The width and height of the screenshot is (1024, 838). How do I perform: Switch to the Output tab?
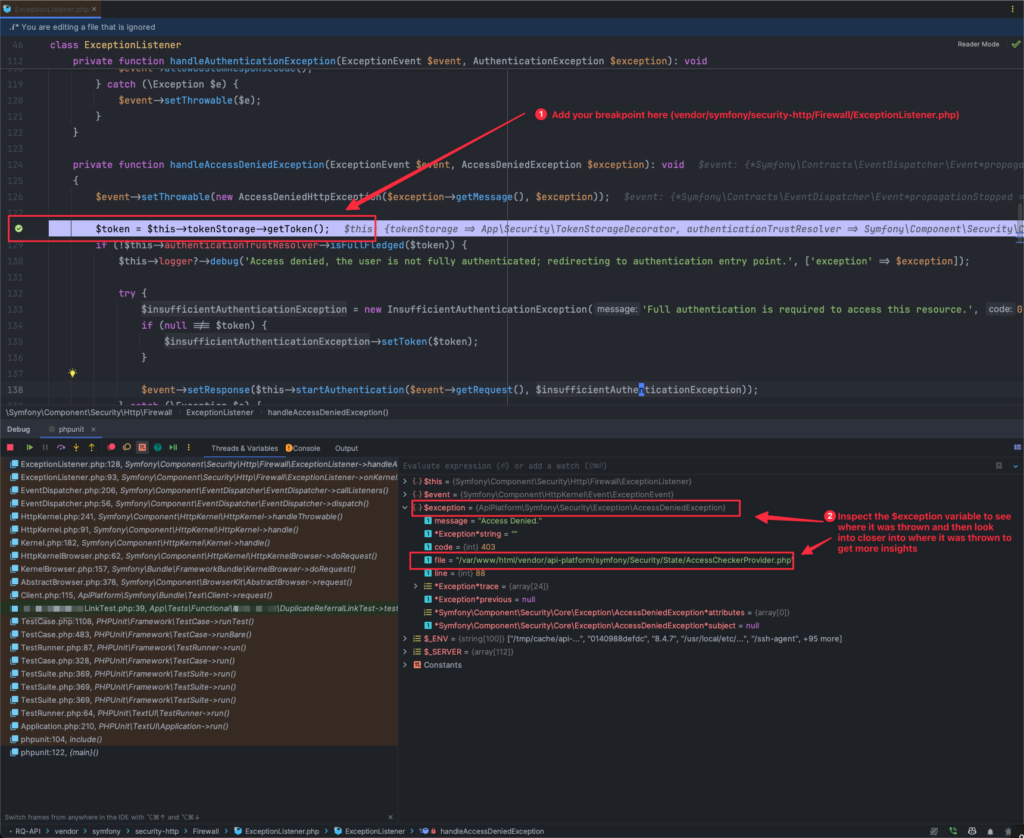(346, 448)
